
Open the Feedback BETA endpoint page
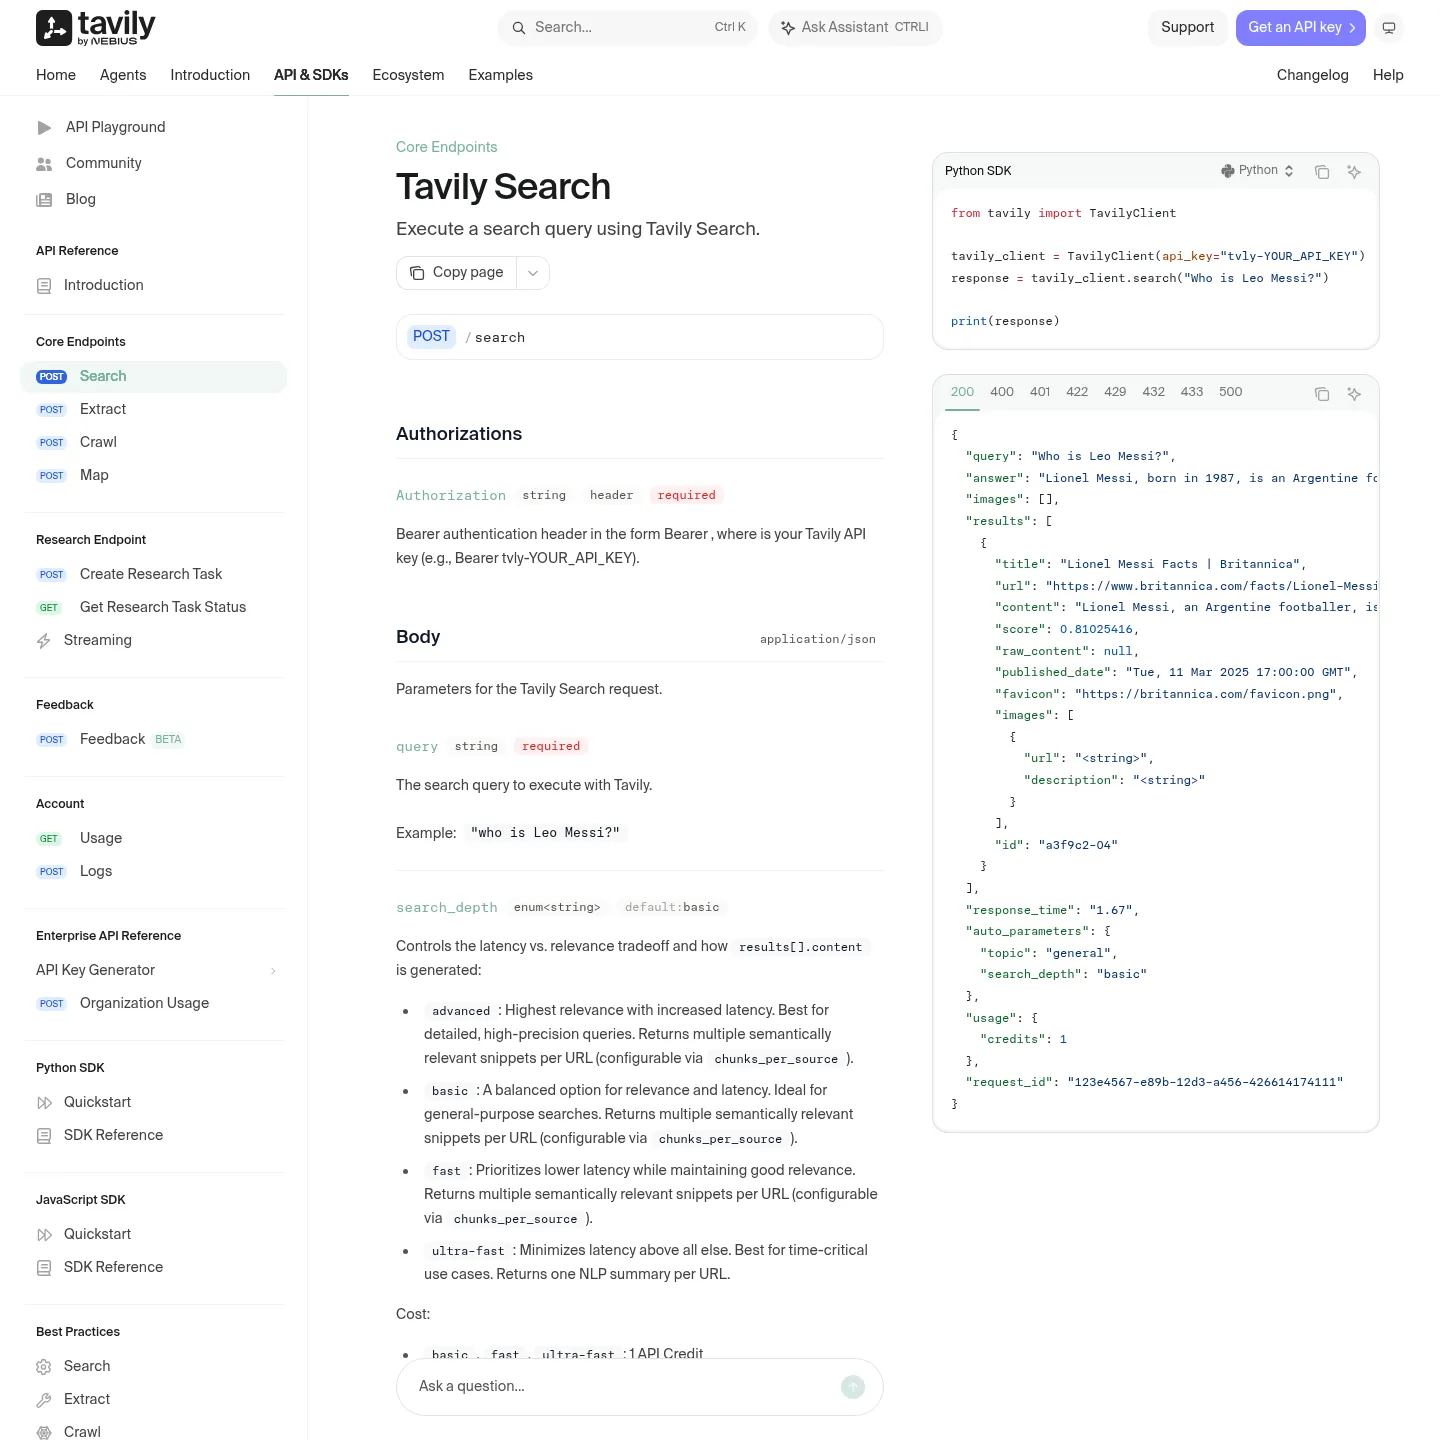pyautogui.click(x=153, y=739)
